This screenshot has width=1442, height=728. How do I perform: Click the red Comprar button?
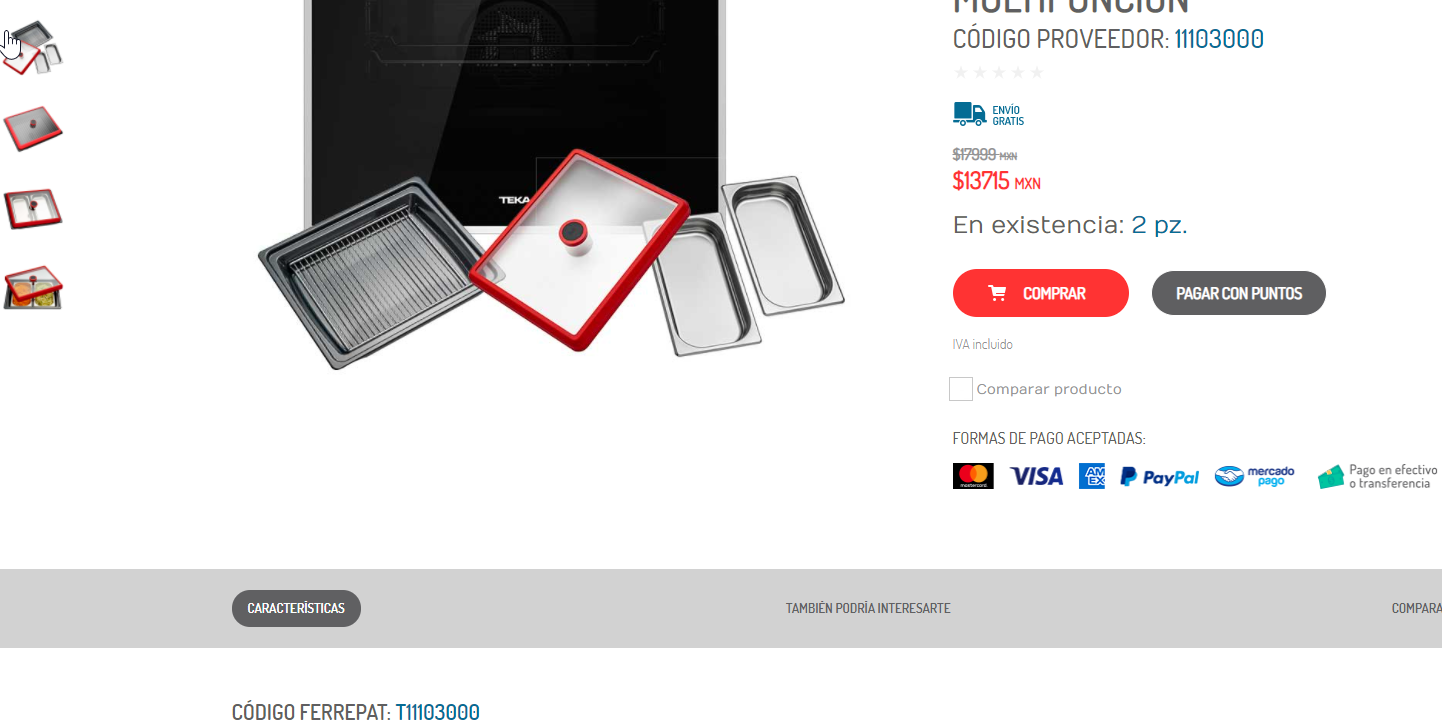1041,293
